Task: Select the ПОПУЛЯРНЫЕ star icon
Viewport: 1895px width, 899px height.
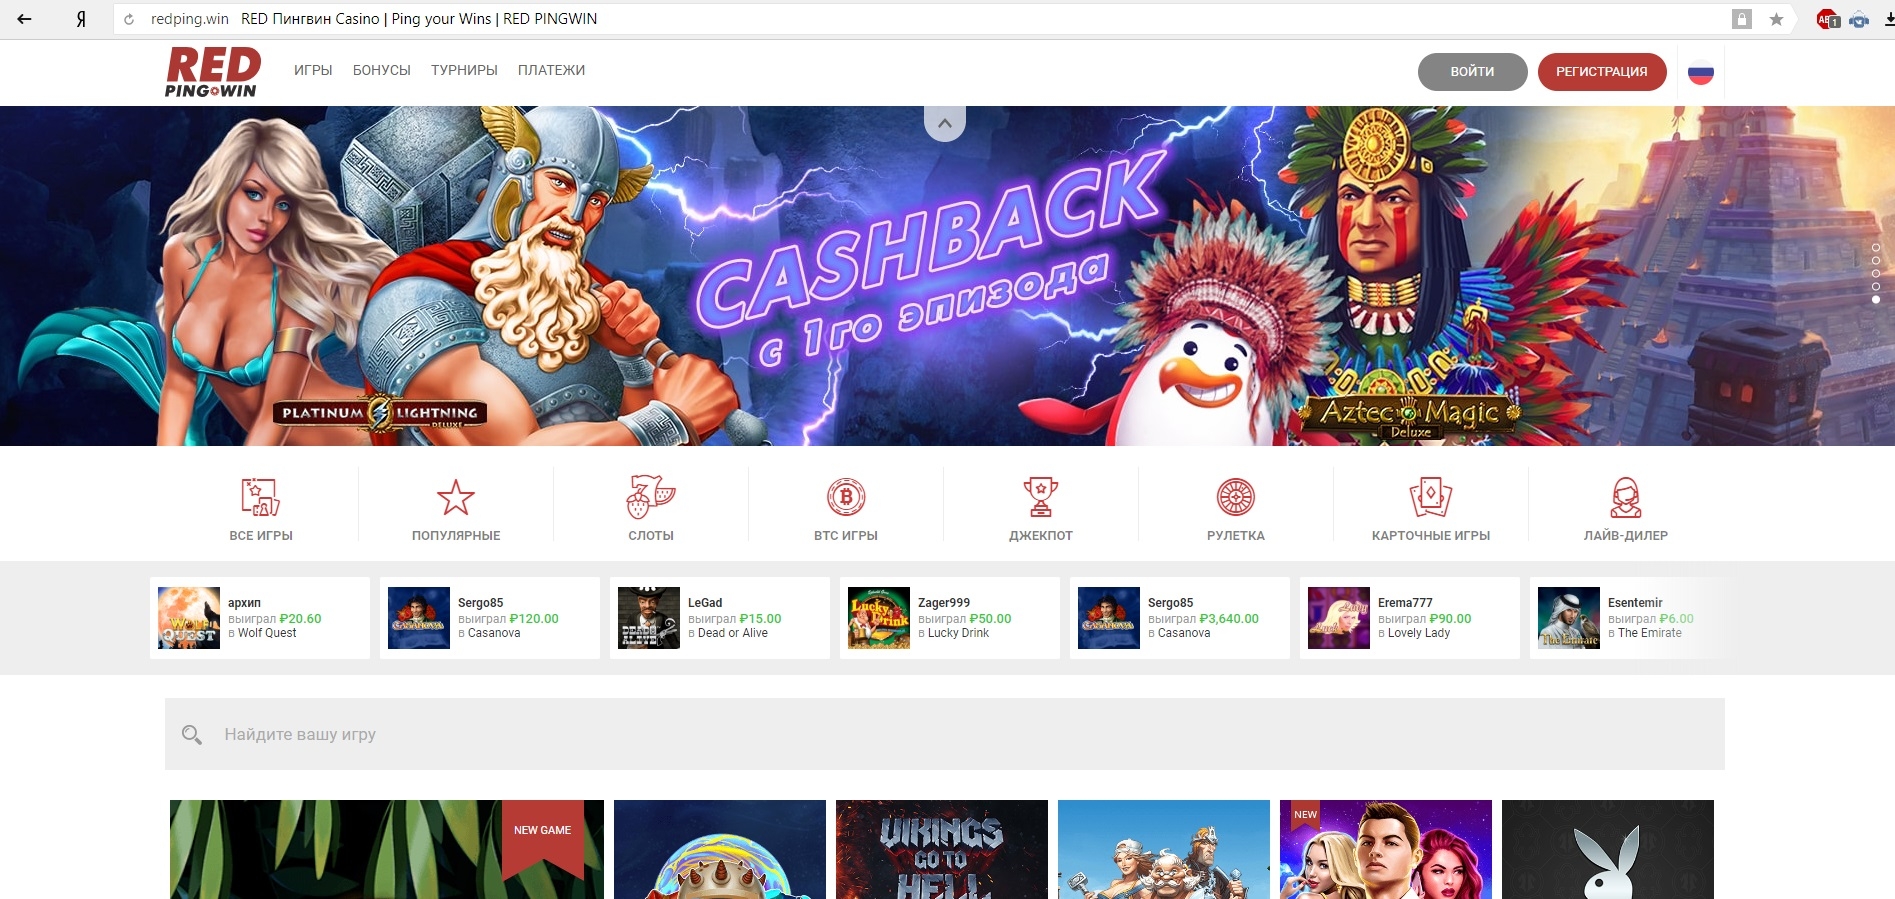Action: pyautogui.click(x=456, y=498)
